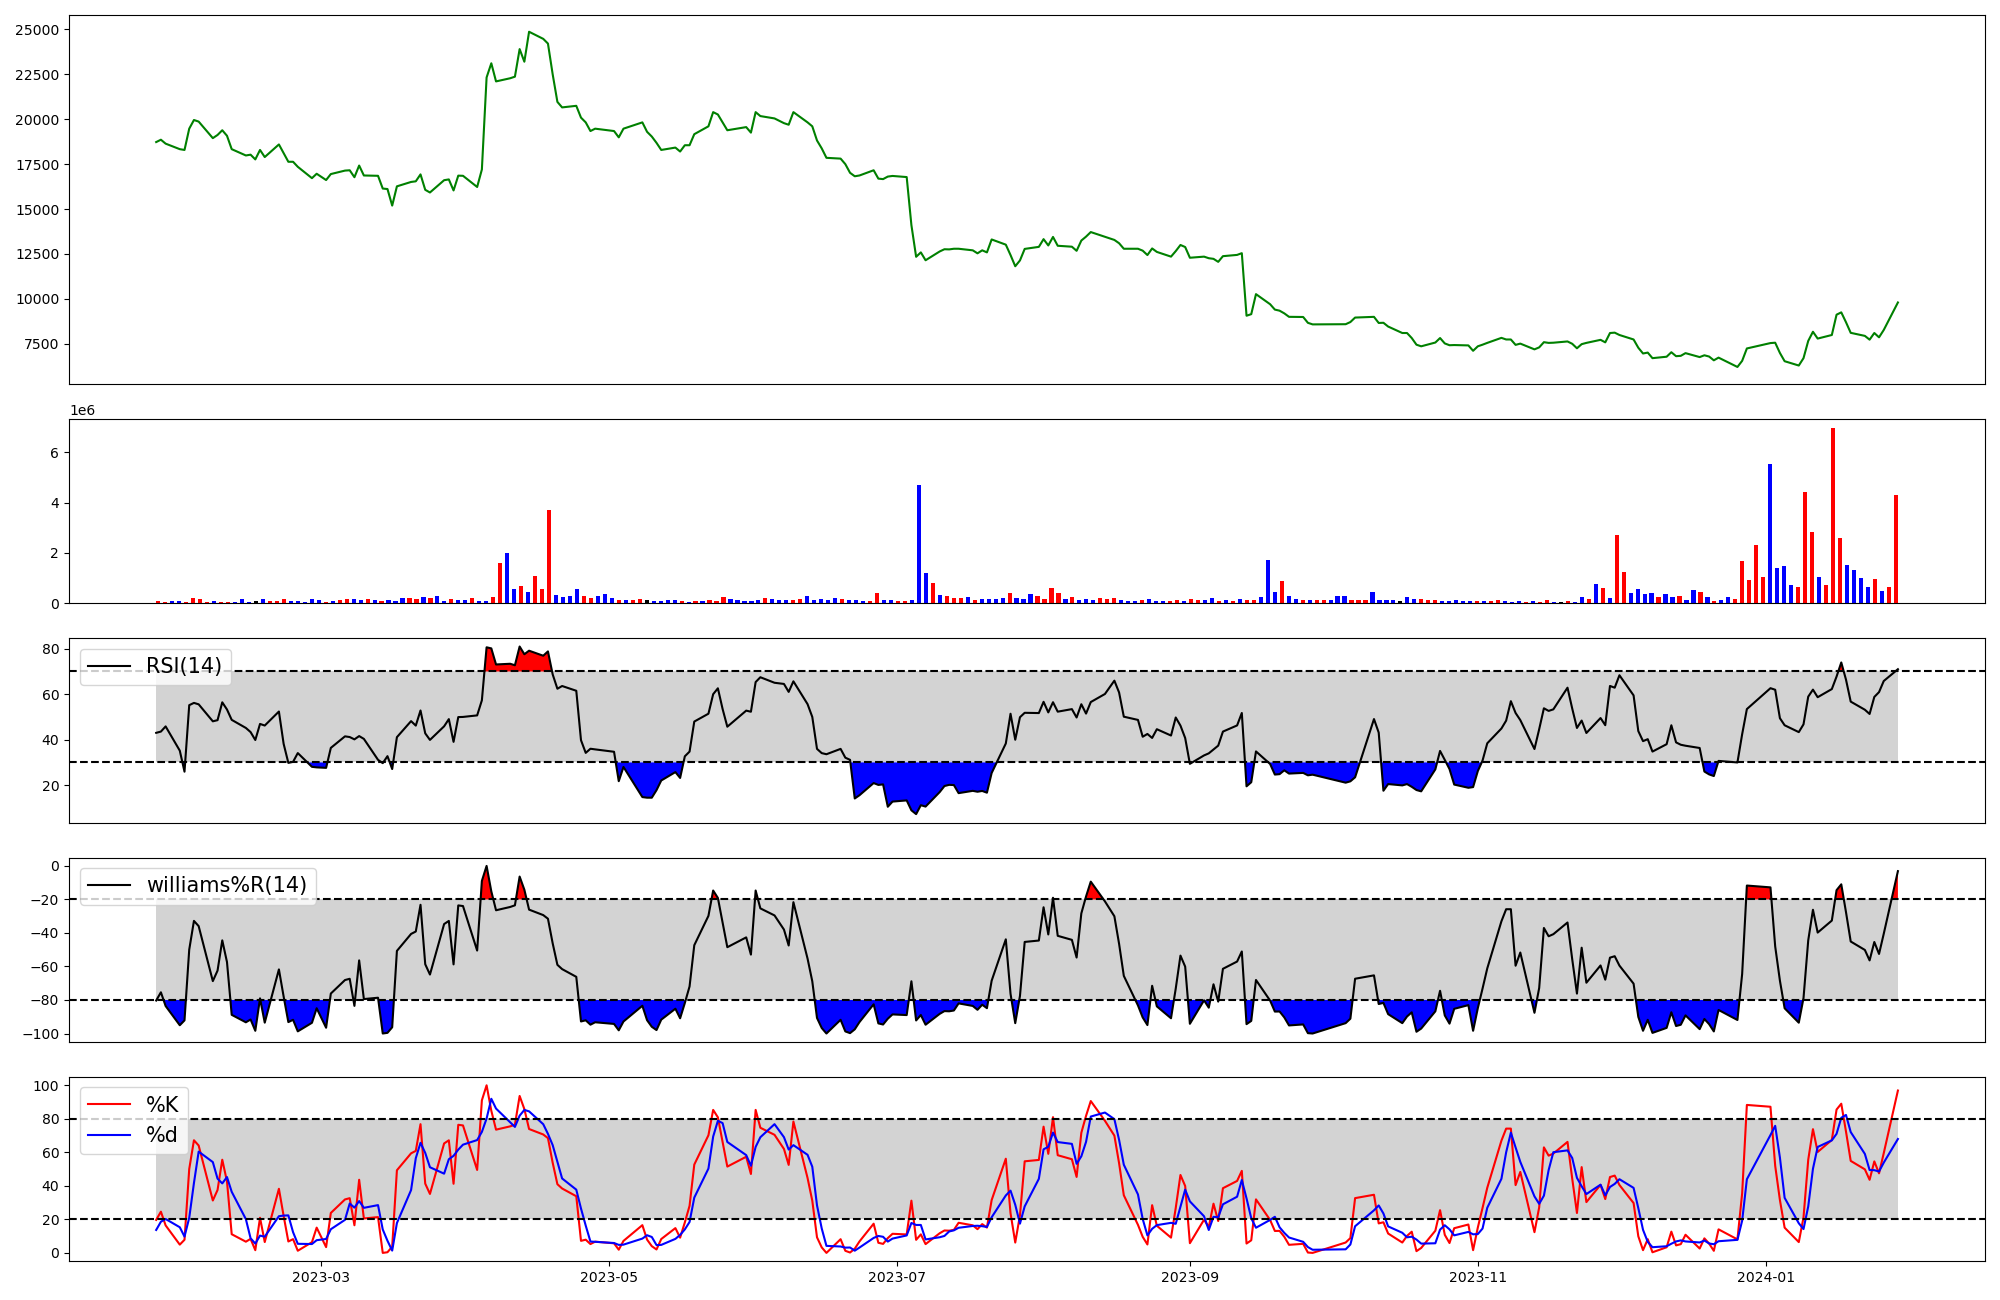Click the 1e6 volume scale label
Screen dimensions: 2000x1300
(x=82, y=410)
